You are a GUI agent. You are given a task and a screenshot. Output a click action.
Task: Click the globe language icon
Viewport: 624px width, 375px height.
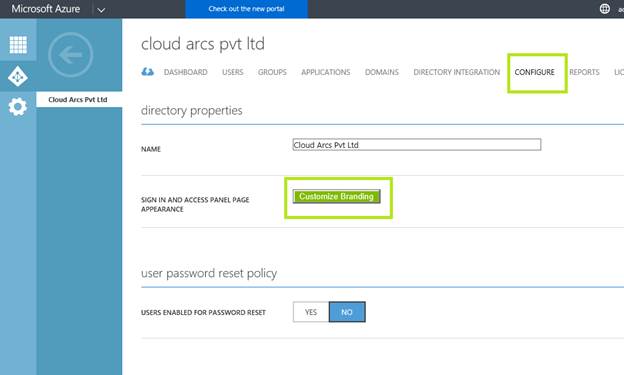point(604,9)
